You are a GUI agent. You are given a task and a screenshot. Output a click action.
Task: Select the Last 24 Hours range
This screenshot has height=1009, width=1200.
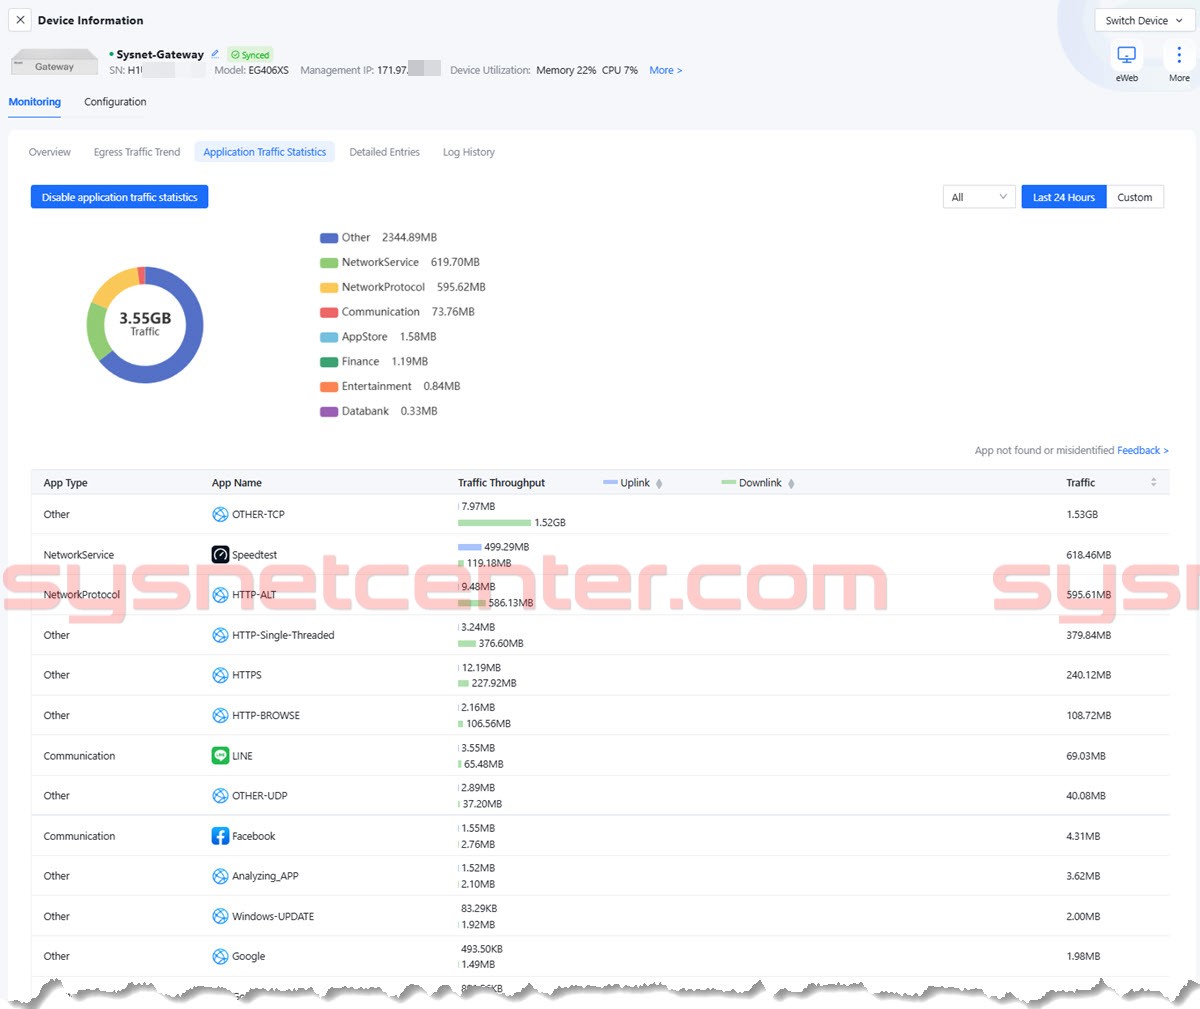[1063, 197]
